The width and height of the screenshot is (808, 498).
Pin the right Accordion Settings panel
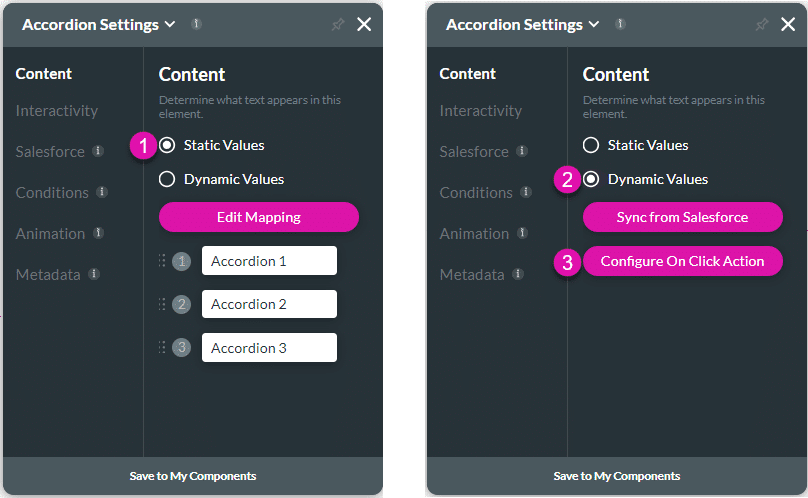(x=761, y=24)
